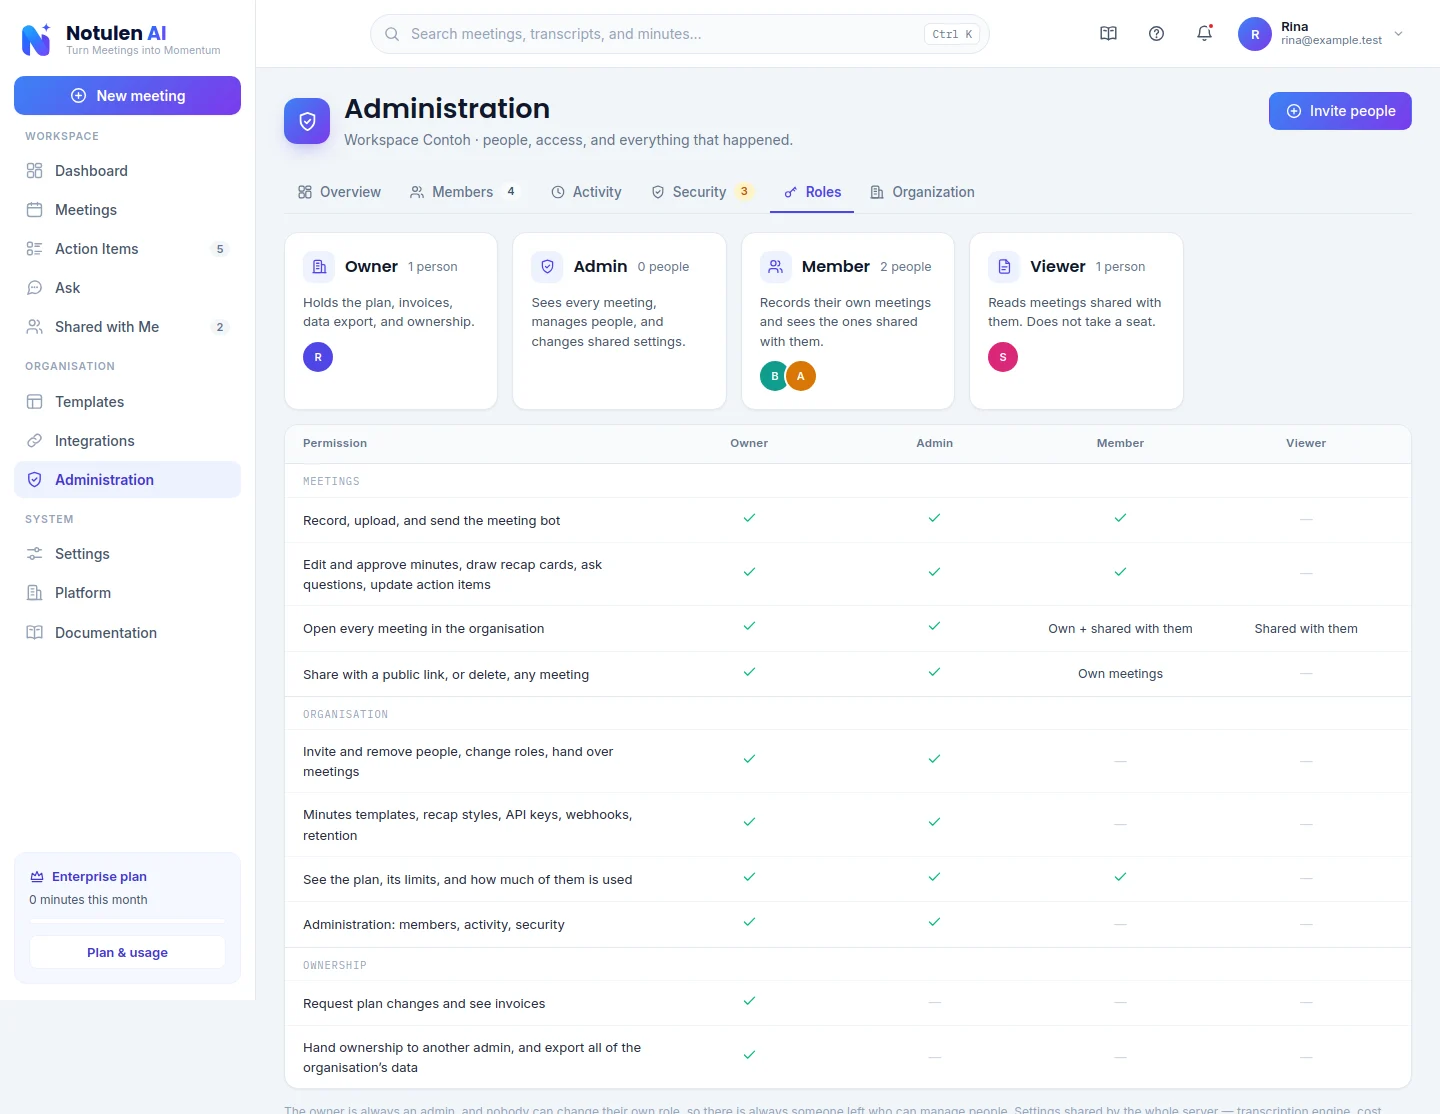Viewport: 1440px width, 1114px height.
Task: Click the Member role people icon
Action: pyautogui.click(x=775, y=267)
